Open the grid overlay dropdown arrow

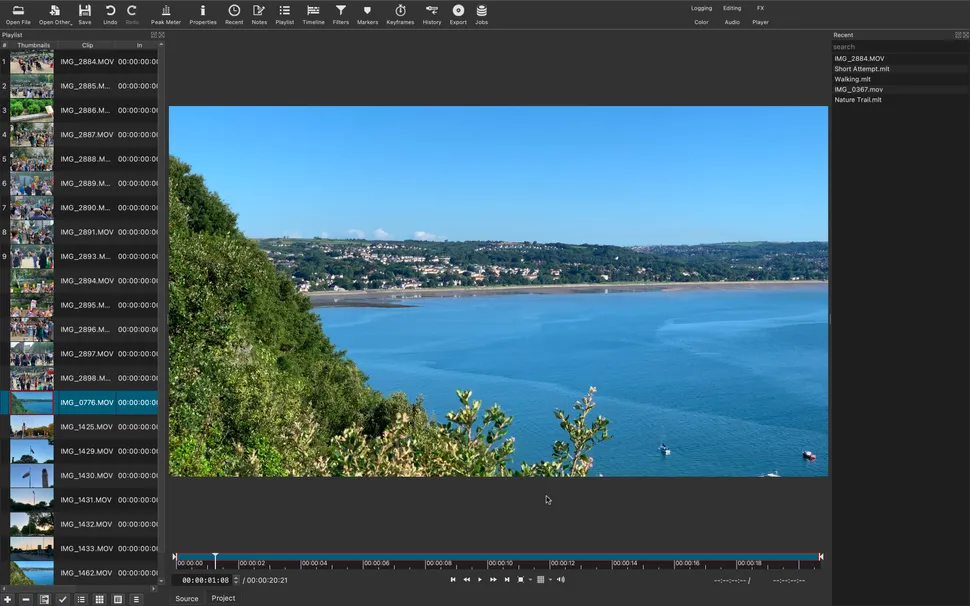click(550, 580)
